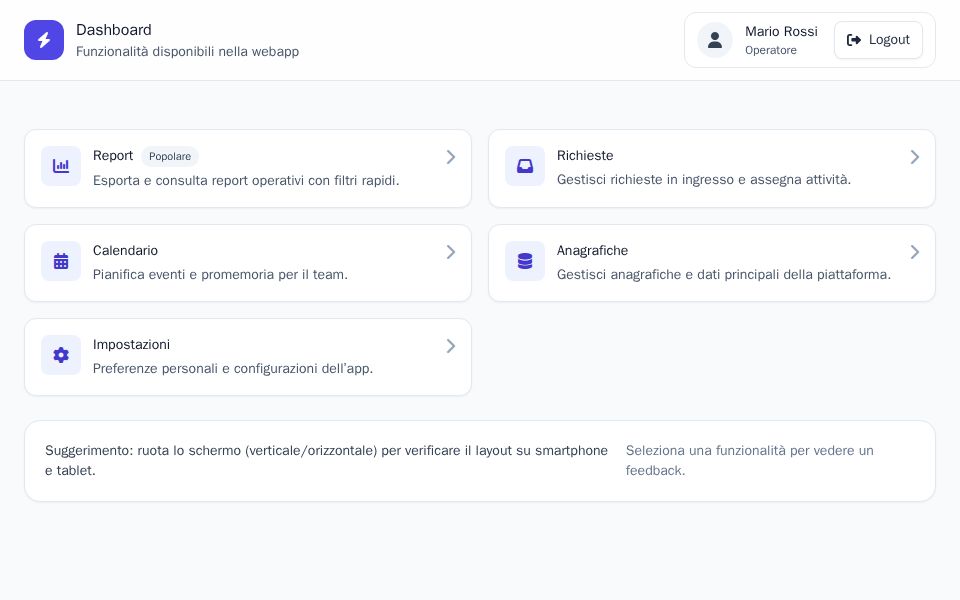Click the blue Report icon background tile
The image size is (960, 600).
tap(61, 166)
